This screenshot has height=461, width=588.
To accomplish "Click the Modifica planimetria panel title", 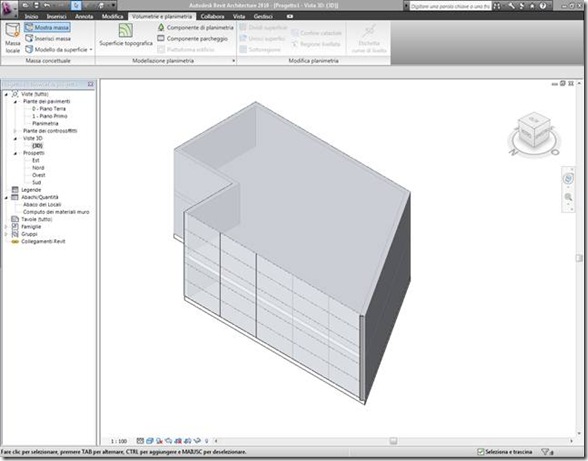I will [x=314, y=60].
